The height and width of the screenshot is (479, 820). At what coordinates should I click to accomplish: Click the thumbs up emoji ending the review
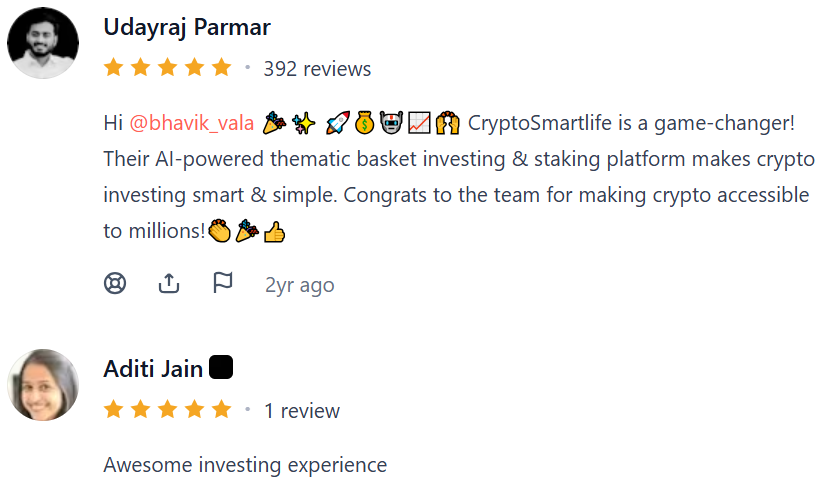pyautogui.click(x=274, y=232)
